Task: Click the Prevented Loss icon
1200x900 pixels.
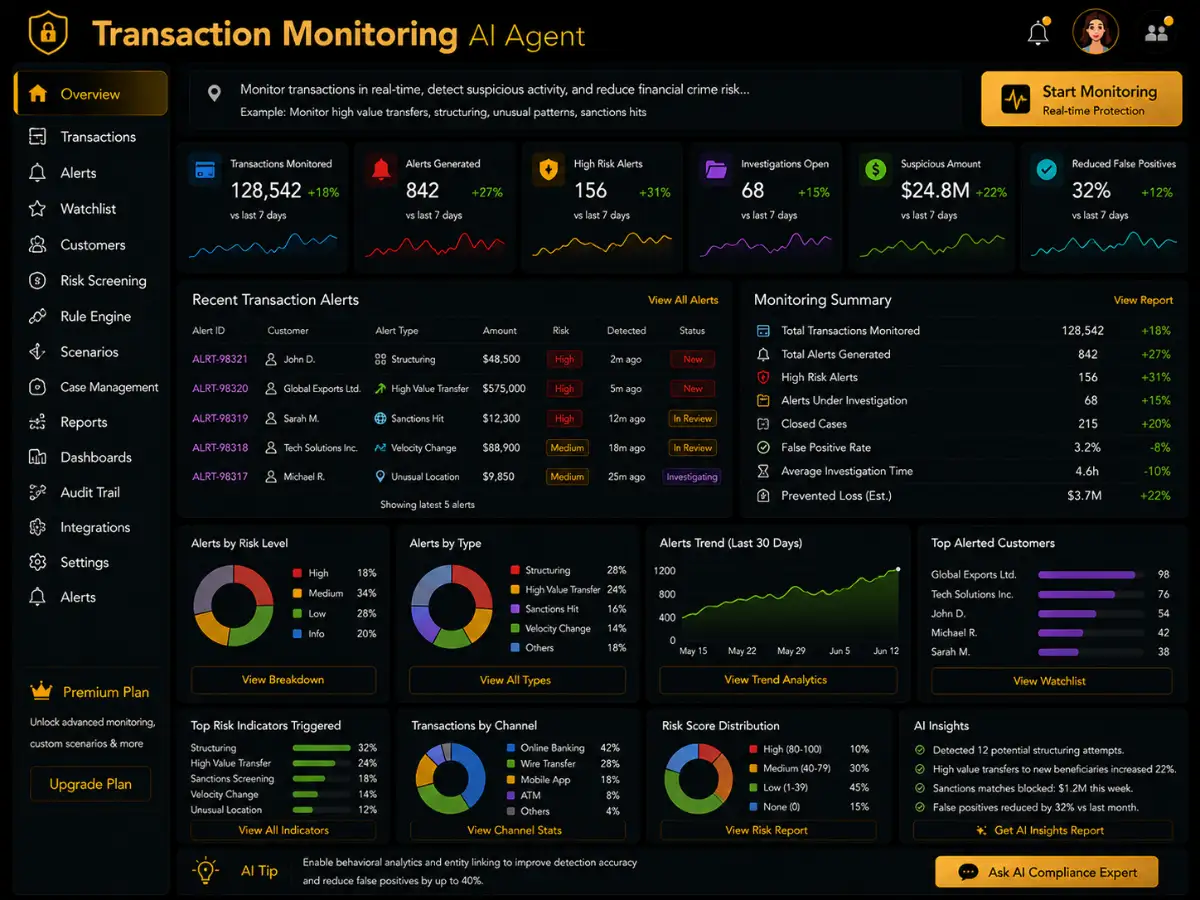Action: 763,495
